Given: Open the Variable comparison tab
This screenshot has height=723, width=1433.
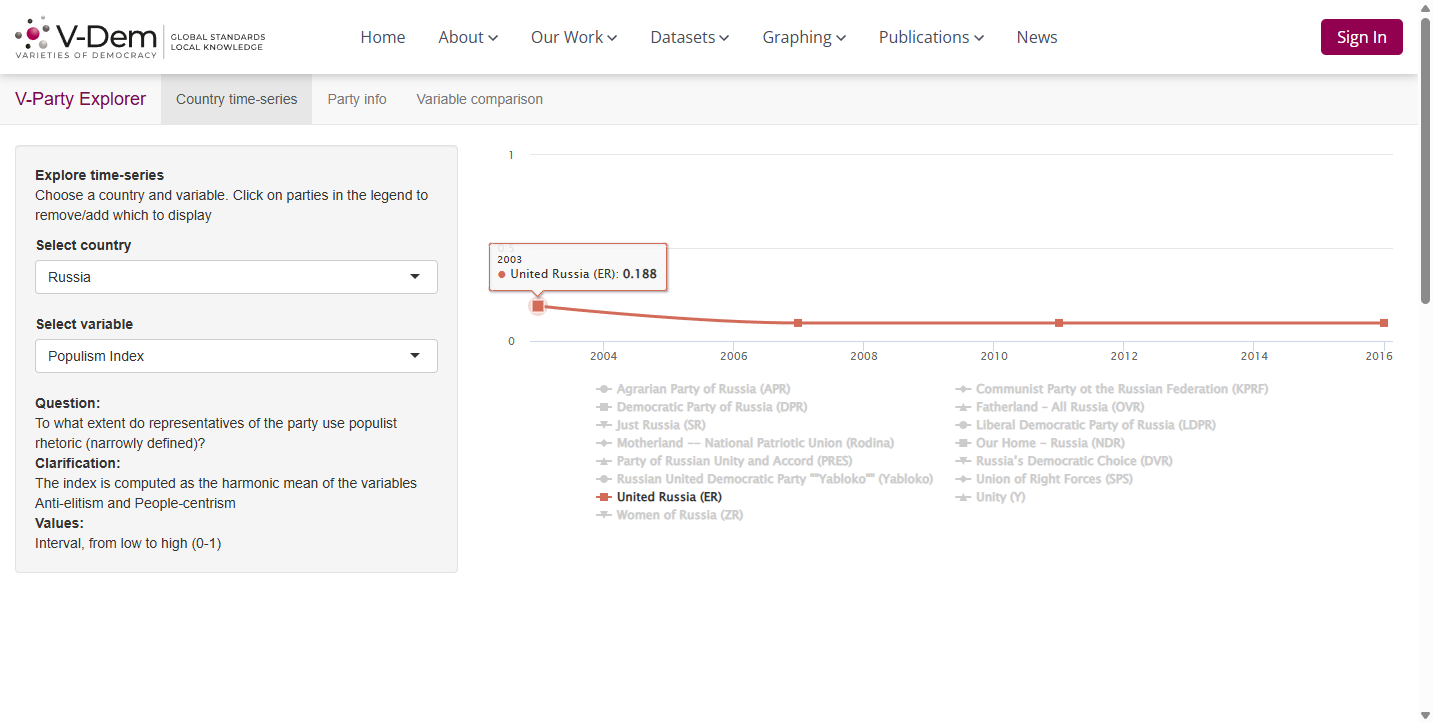Looking at the screenshot, I should 480,99.
